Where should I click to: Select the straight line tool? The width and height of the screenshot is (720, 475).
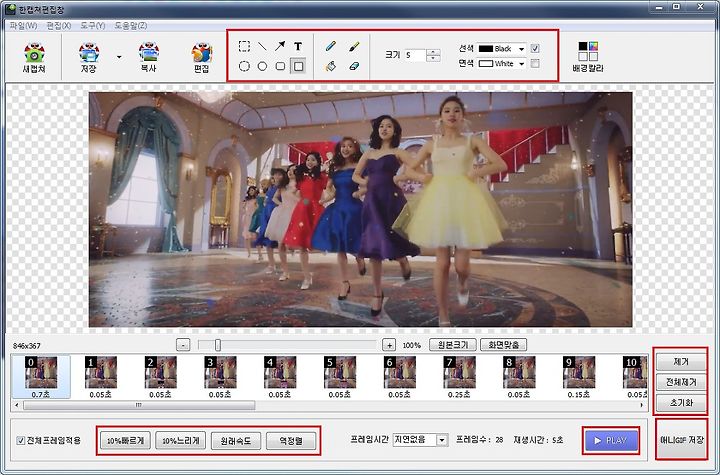click(262, 46)
